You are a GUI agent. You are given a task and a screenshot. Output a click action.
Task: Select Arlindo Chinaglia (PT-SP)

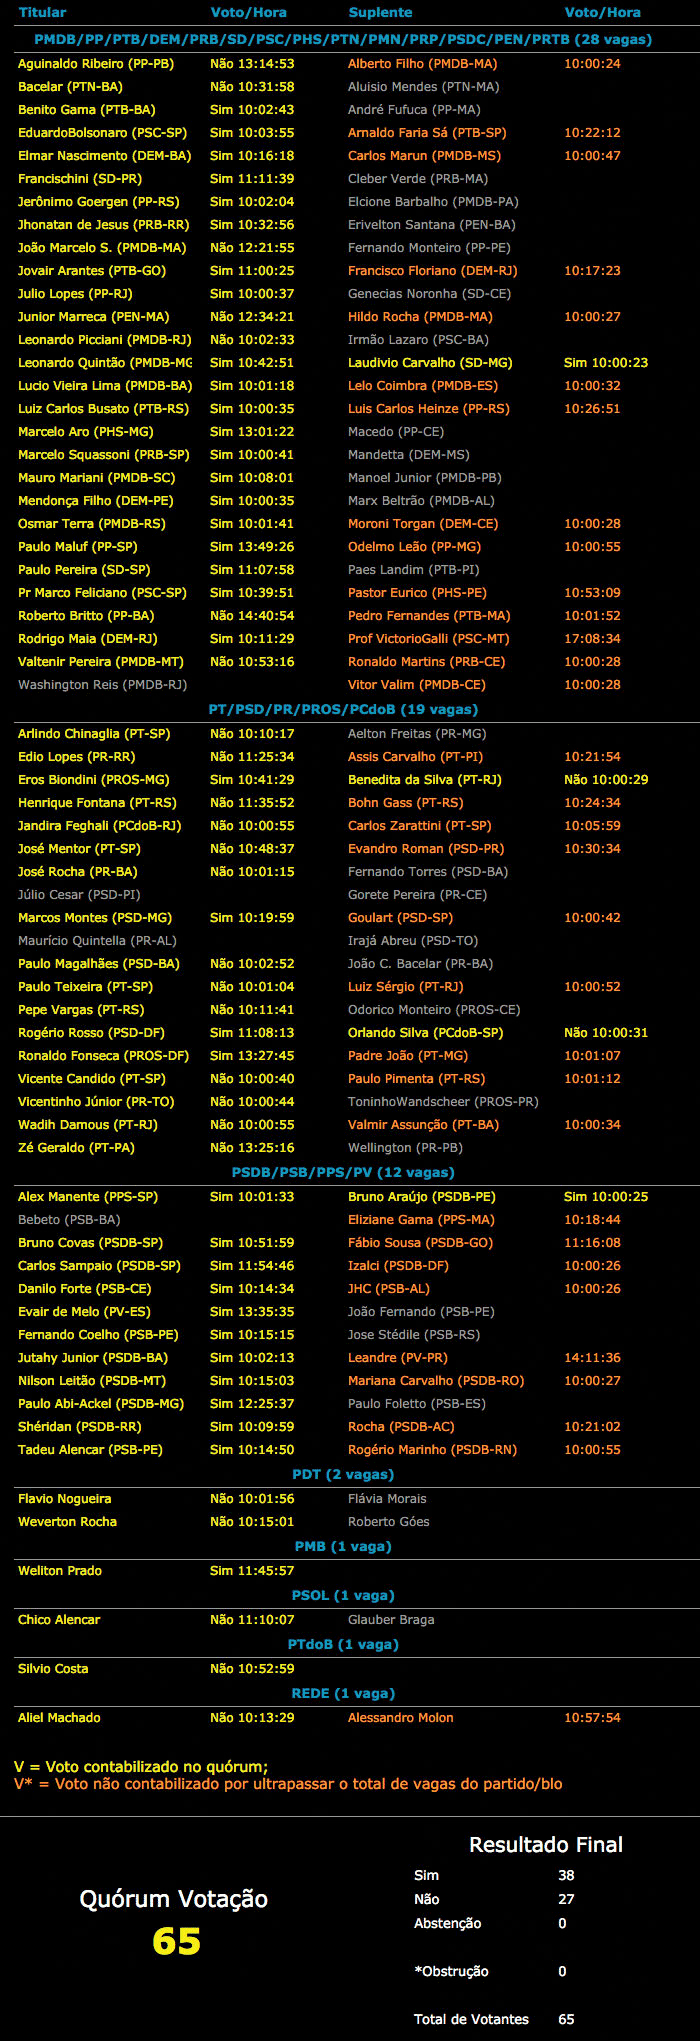pyautogui.click(x=94, y=734)
